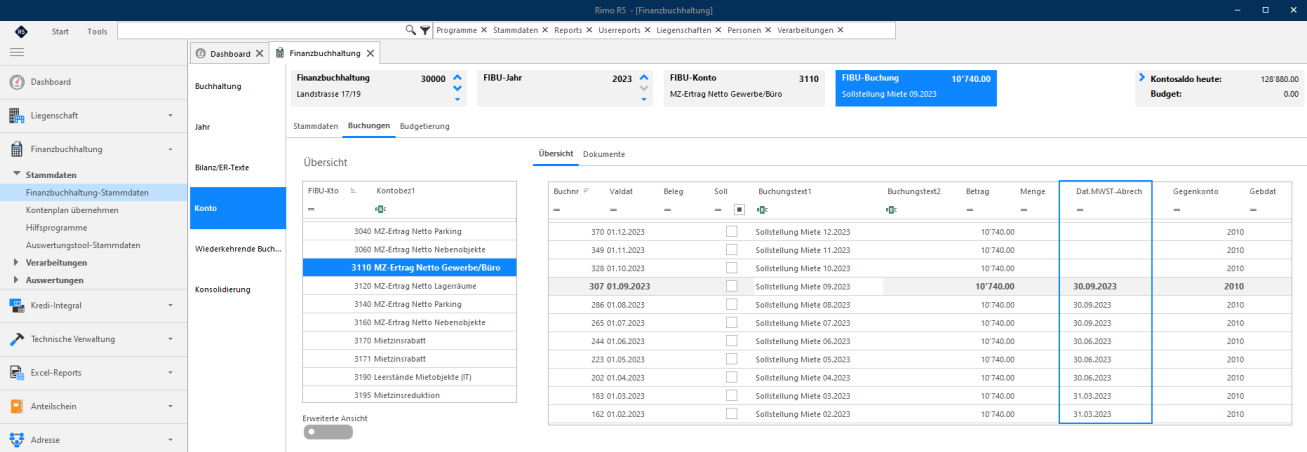The width and height of the screenshot is (1307, 452).
Task: Switch to the Stammdaten sub-tab
Action: click(315, 126)
